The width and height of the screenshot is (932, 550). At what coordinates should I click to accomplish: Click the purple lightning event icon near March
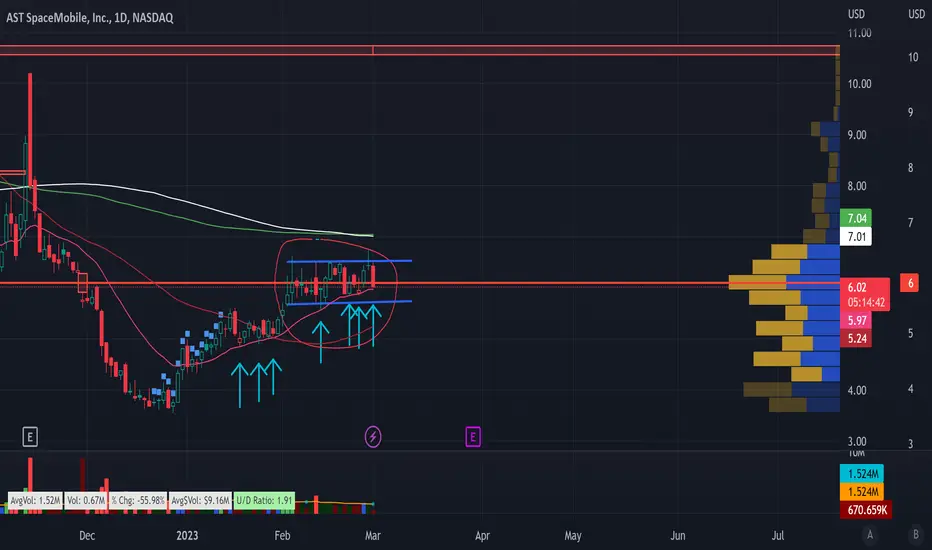(373, 437)
